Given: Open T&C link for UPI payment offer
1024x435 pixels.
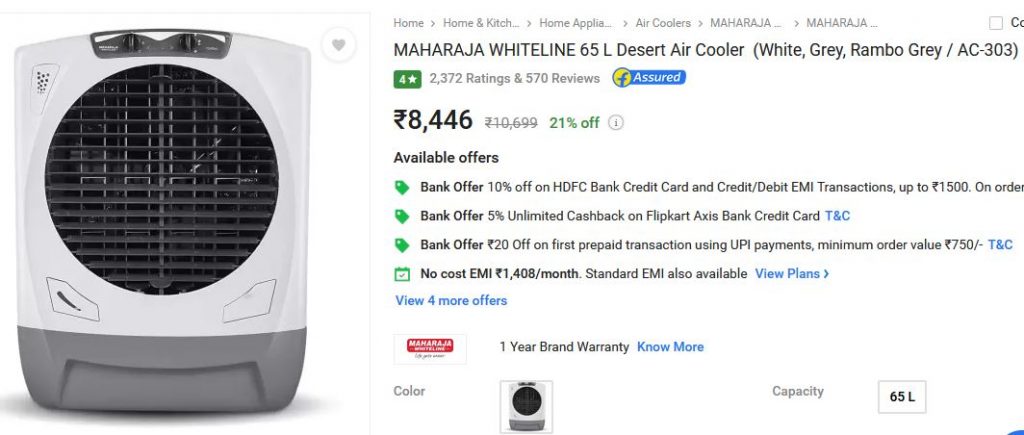Looking at the screenshot, I should point(1000,245).
